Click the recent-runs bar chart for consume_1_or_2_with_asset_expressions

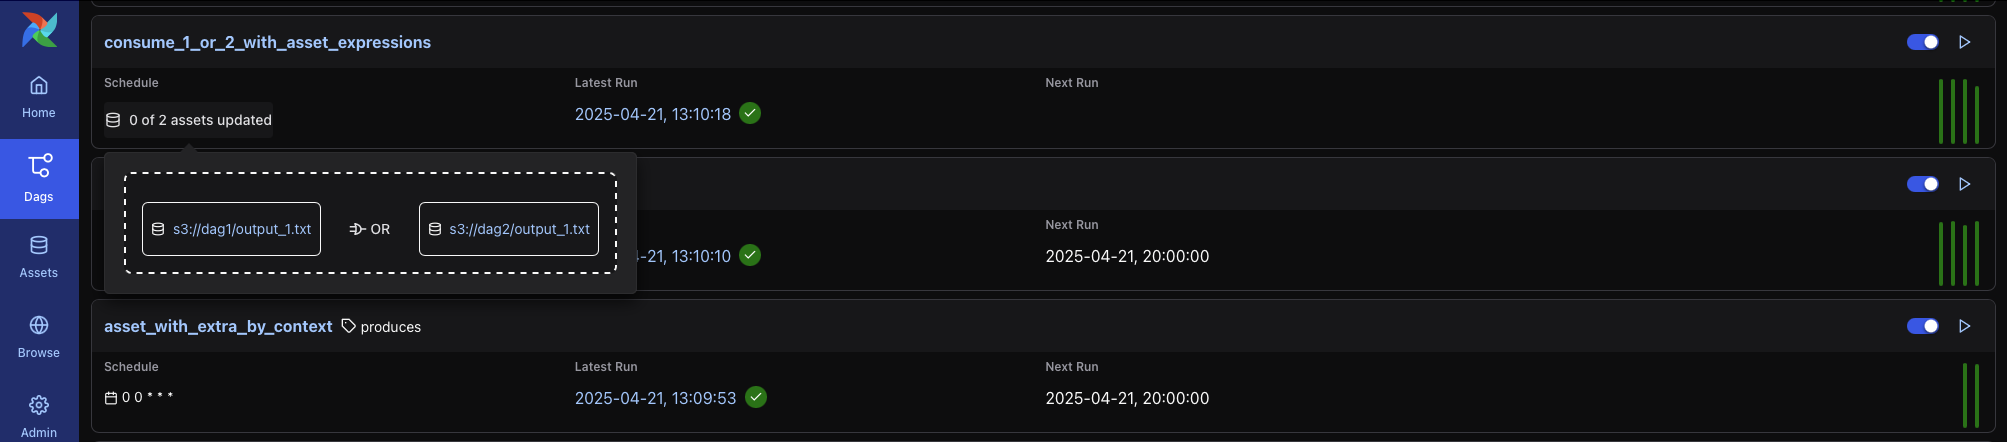pos(1958,111)
